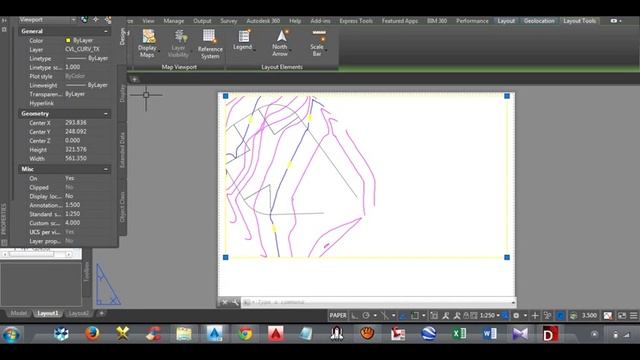The image size is (640, 360).
Task: Open the Output ribbon tab
Action: pyautogui.click(x=202, y=21)
